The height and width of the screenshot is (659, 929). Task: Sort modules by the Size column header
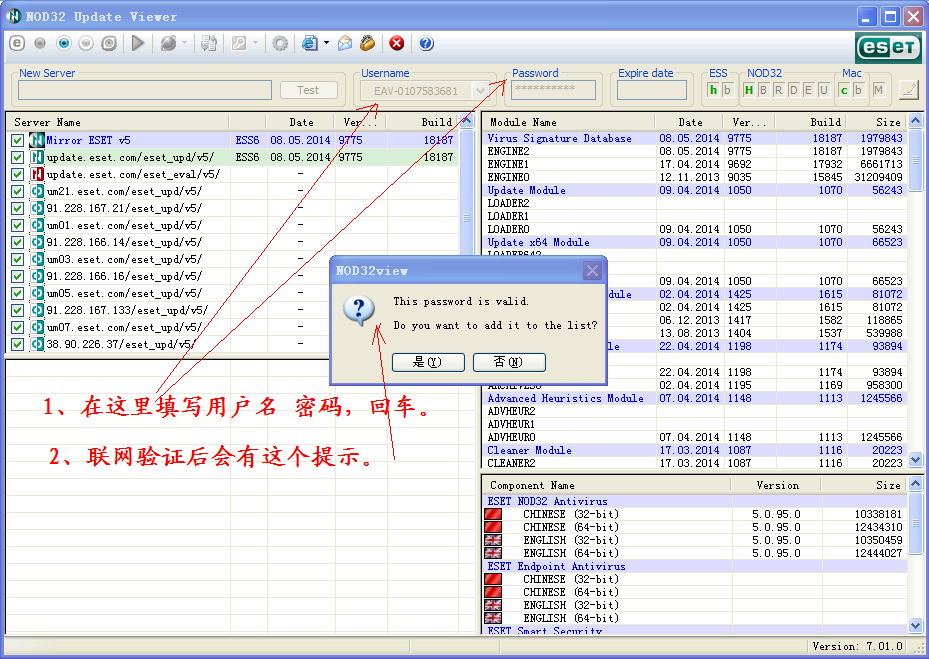point(876,122)
